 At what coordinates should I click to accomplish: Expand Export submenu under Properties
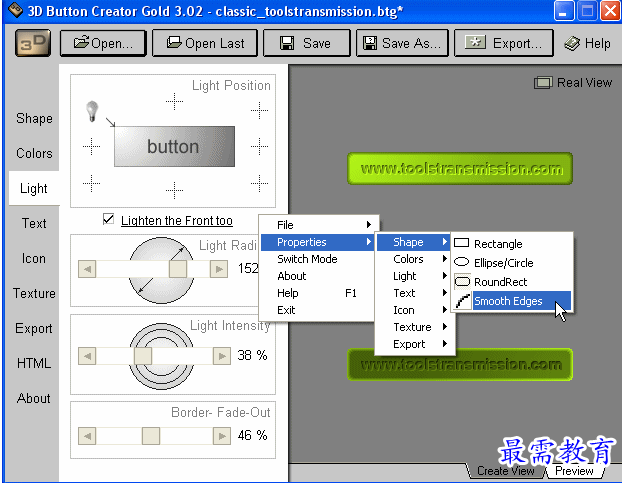(413, 344)
